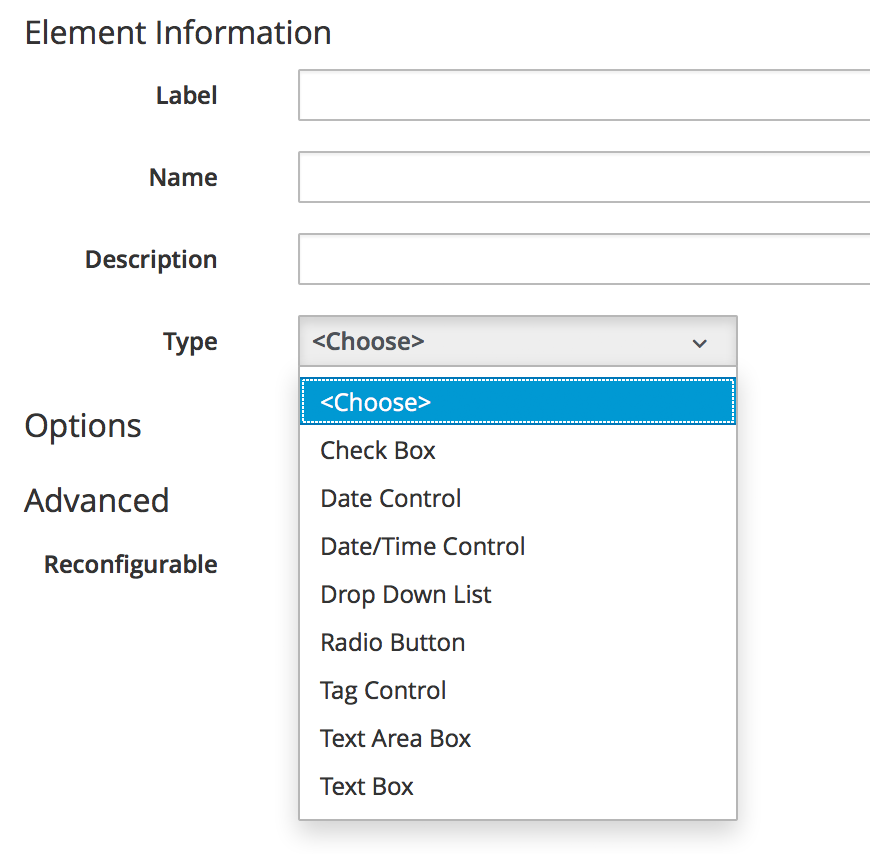Pick Text Area Box option

395,738
